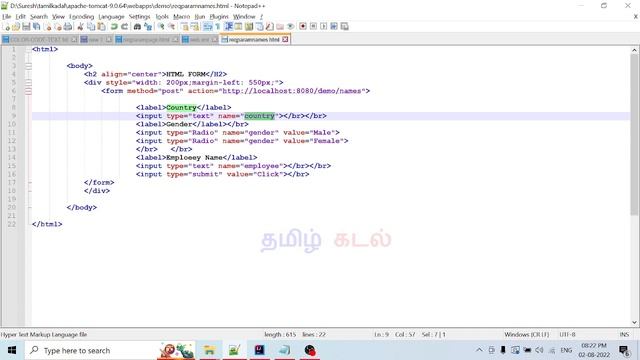Open the Search menu

tap(39, 17)
